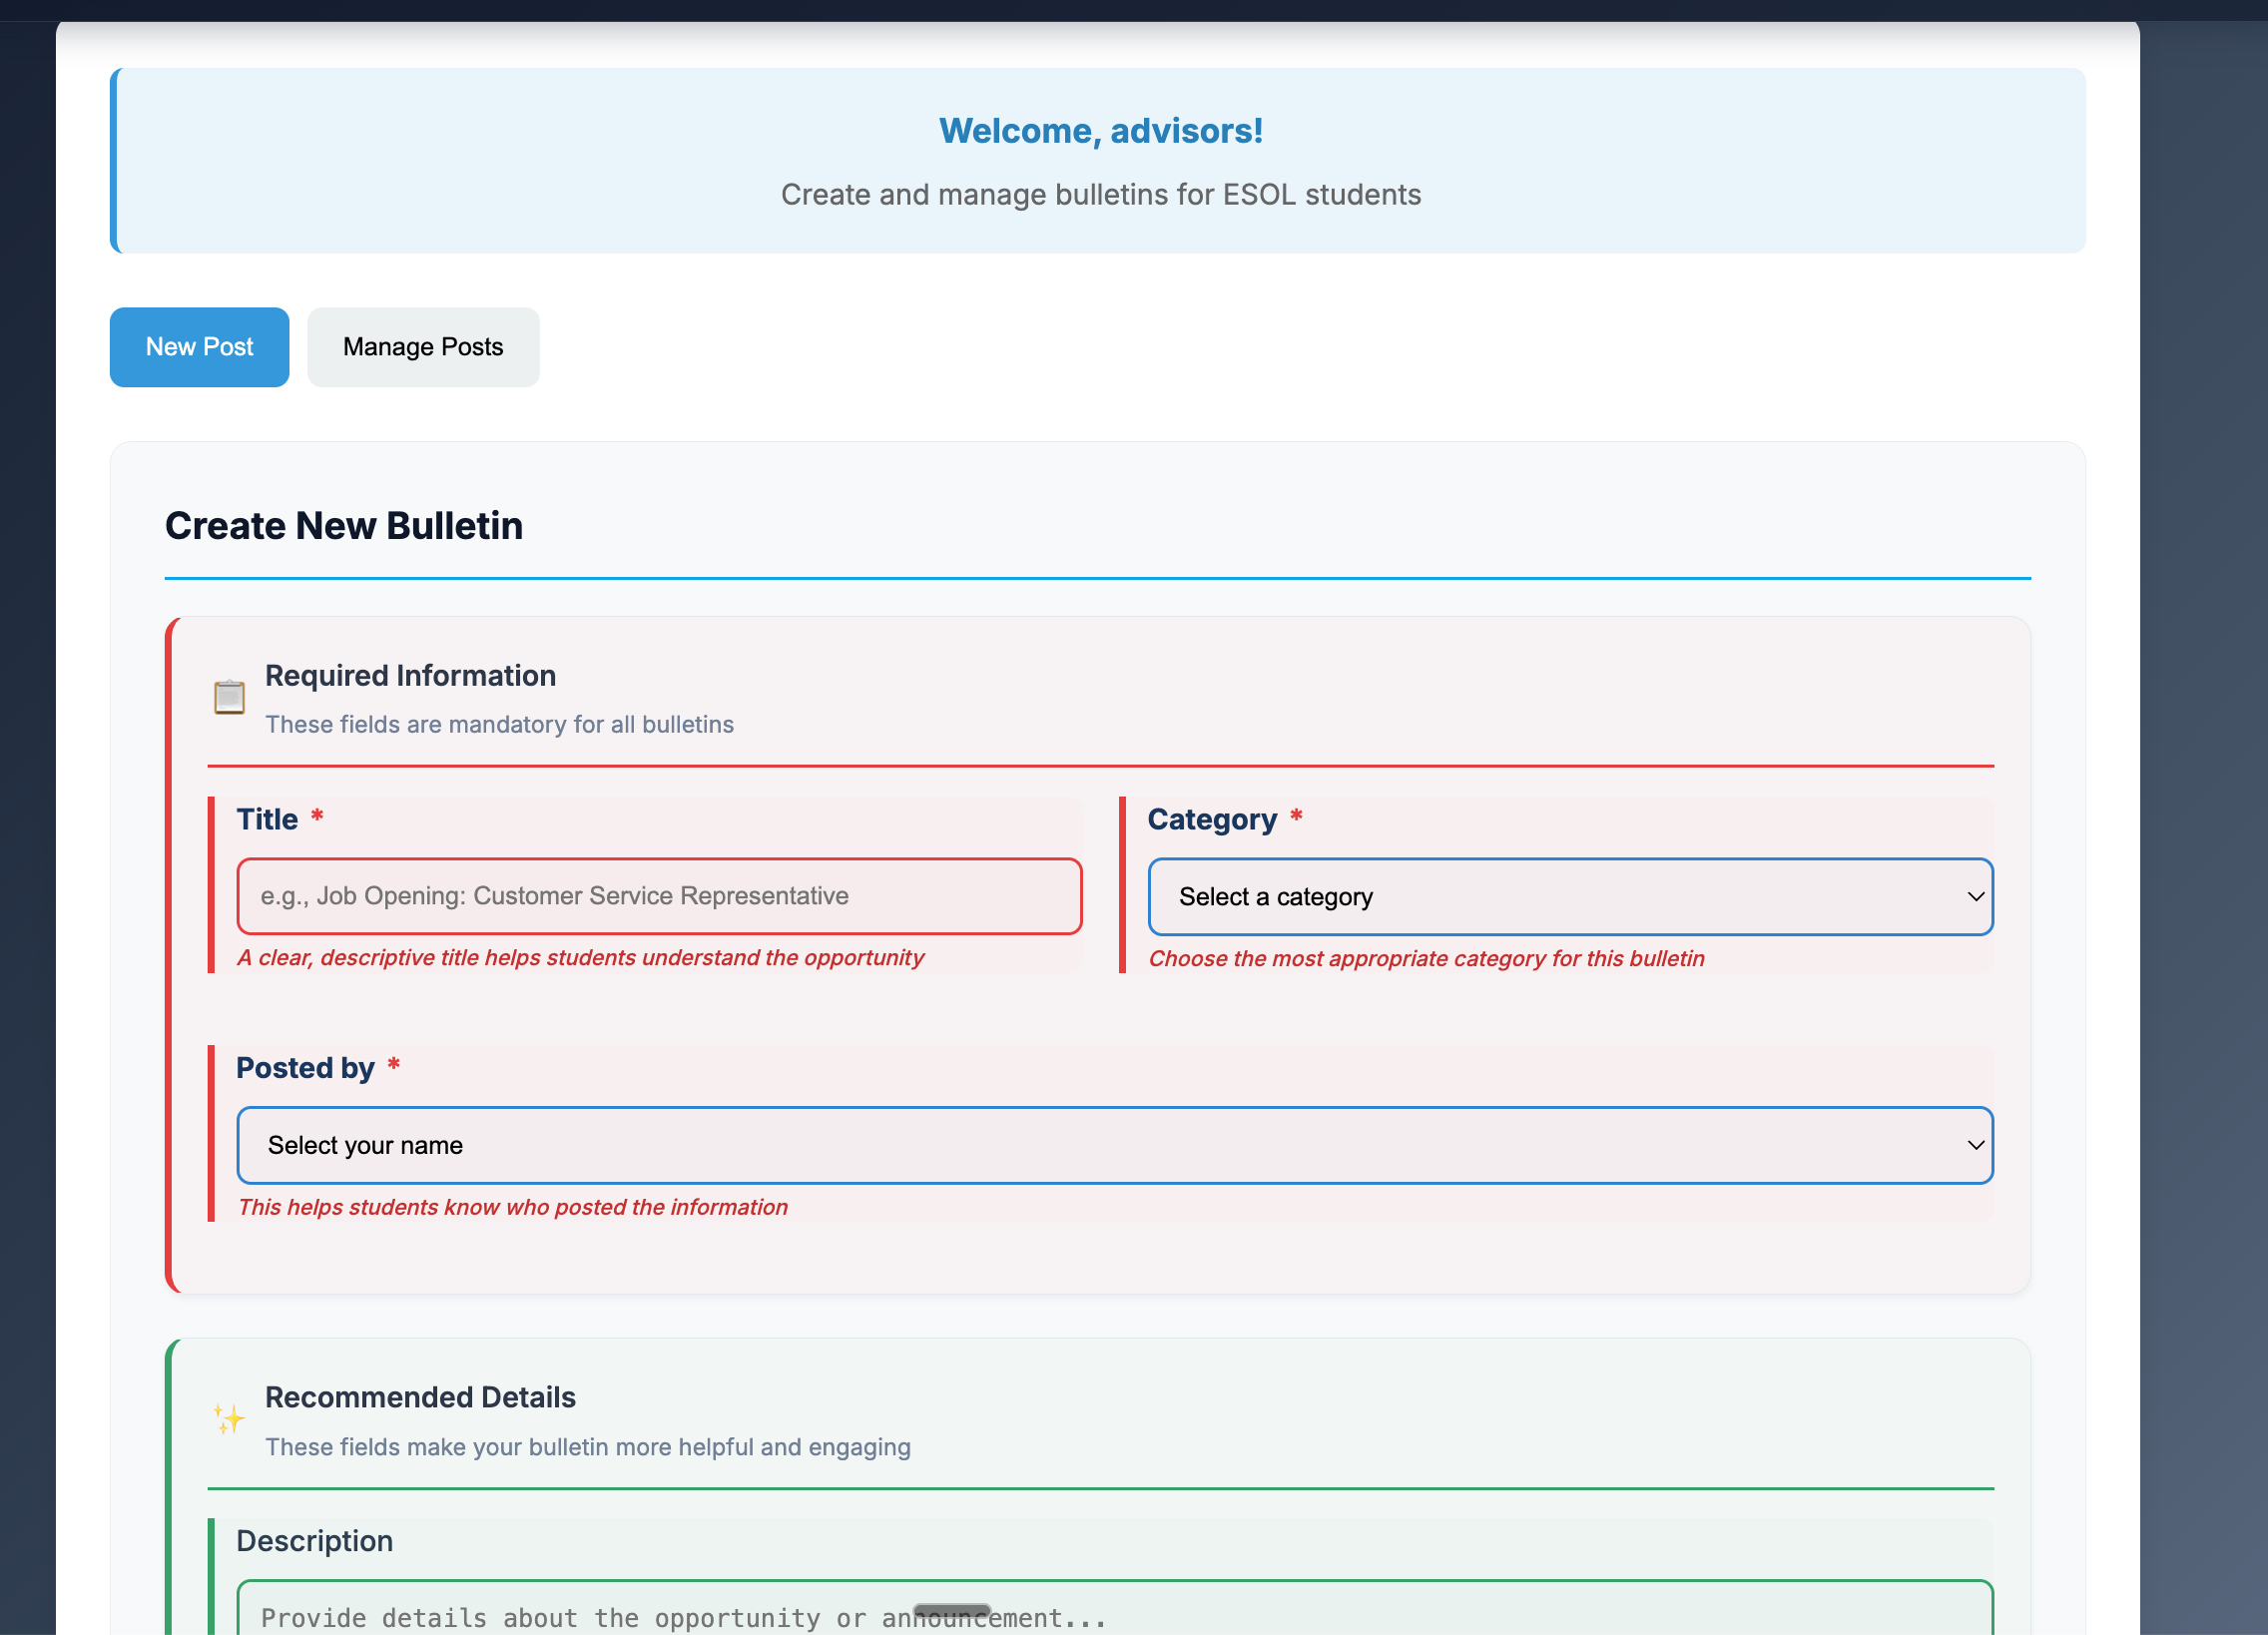Click into the Title input field
The height and width of the screenshot is (1635, 2268).
[x=658, y=896]
